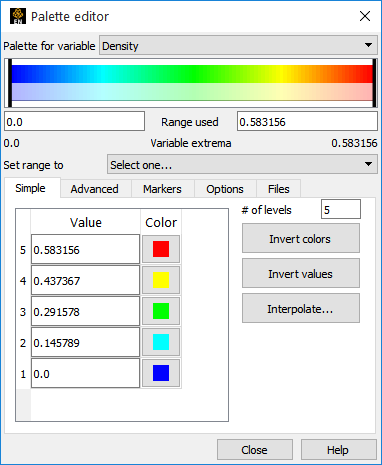Select row header number 4
Screen dimensions: 382x465
tap(23, 280)
